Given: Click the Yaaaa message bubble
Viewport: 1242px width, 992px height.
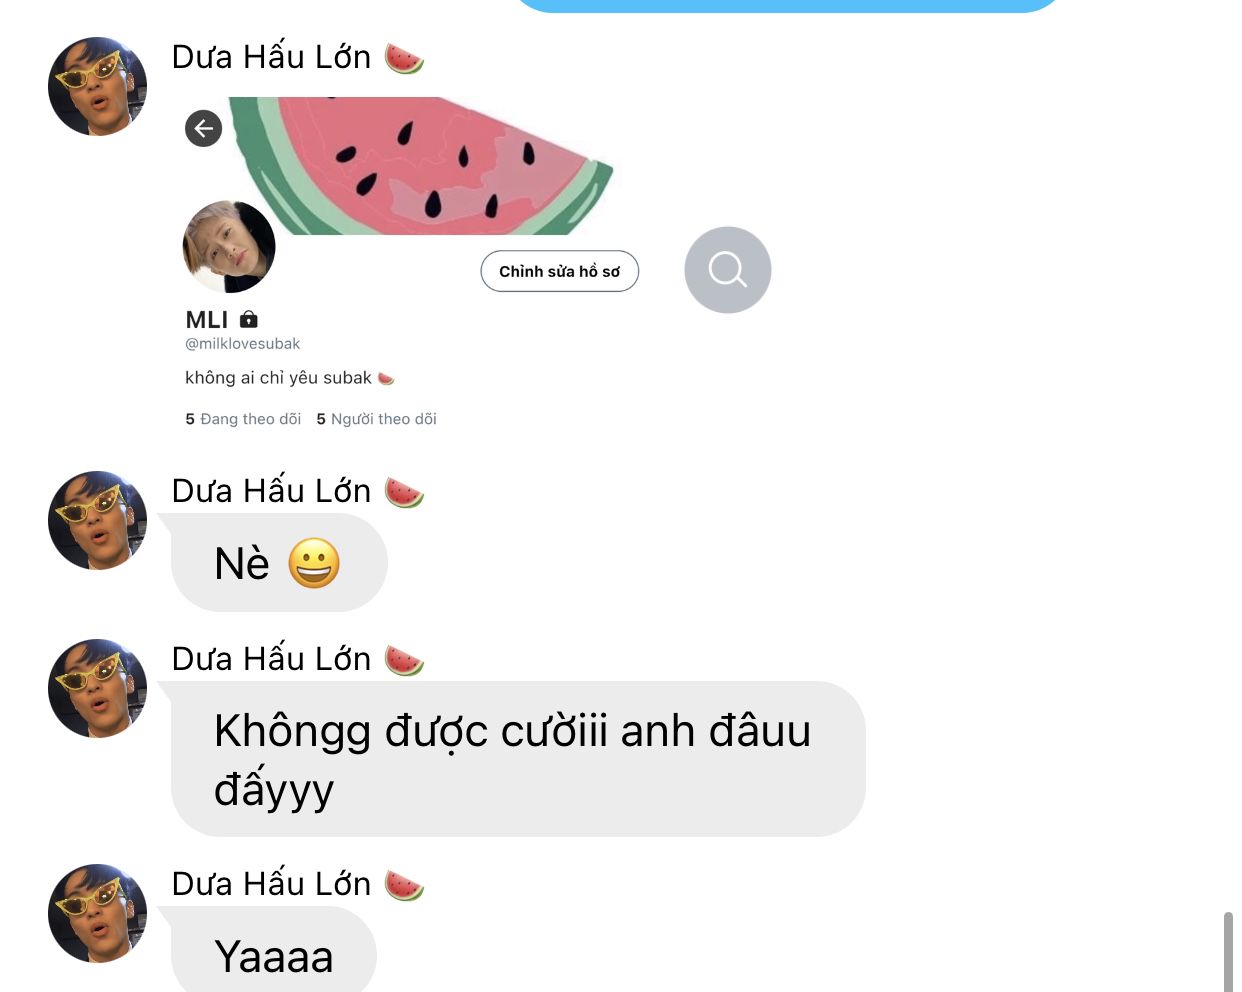Looking at the screenshot, I should point(274,950).
